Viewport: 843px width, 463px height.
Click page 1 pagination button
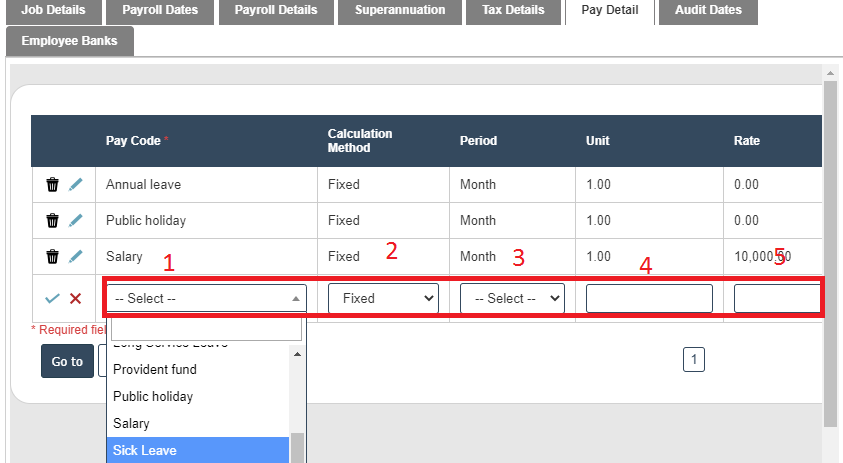(x=694, y=360)
